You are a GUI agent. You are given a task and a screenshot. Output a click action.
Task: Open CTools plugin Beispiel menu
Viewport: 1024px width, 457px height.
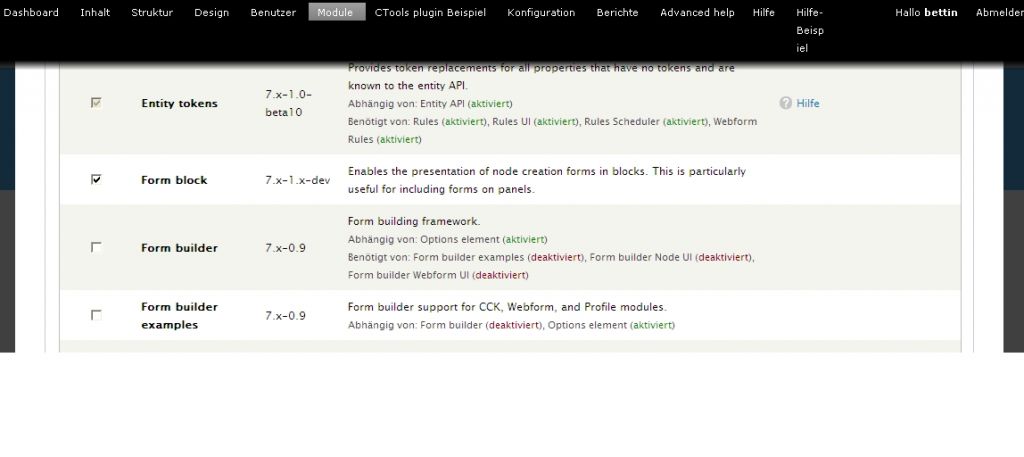click(x=430, y=13)
